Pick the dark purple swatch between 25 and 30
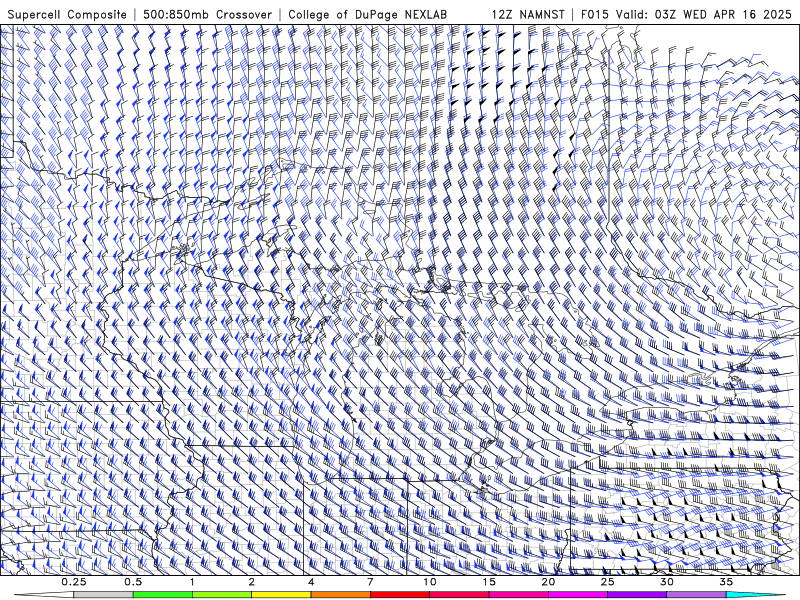800x600 pixels. [x=637, y=595]
